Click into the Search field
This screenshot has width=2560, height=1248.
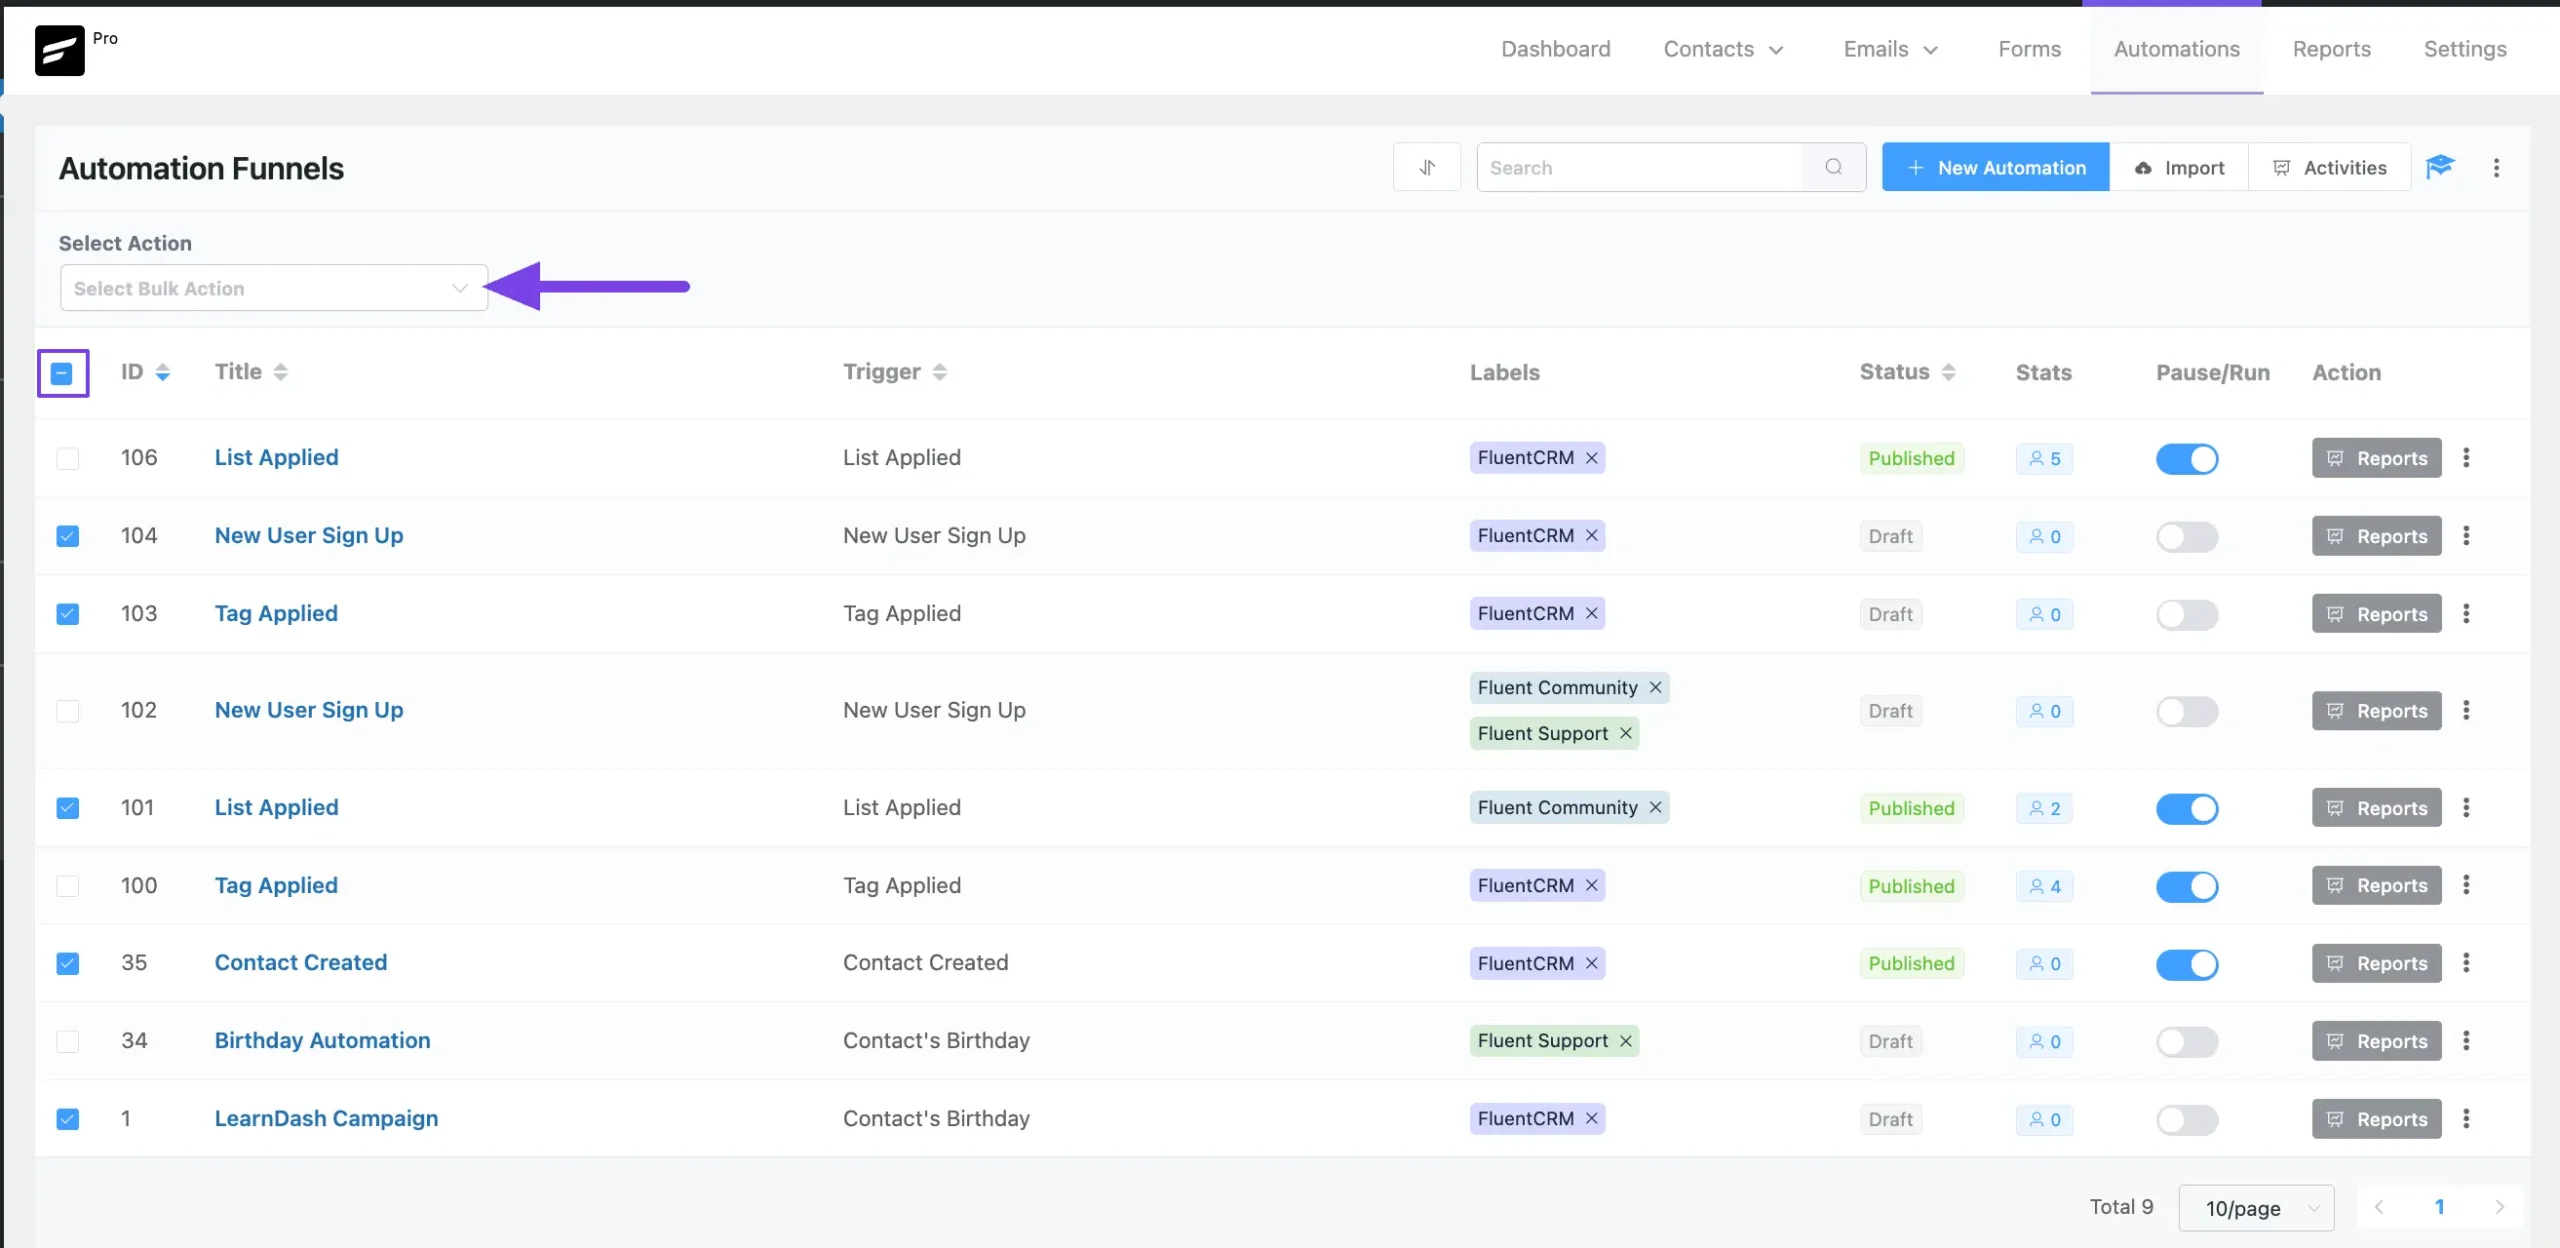[x=1640, y=167]
